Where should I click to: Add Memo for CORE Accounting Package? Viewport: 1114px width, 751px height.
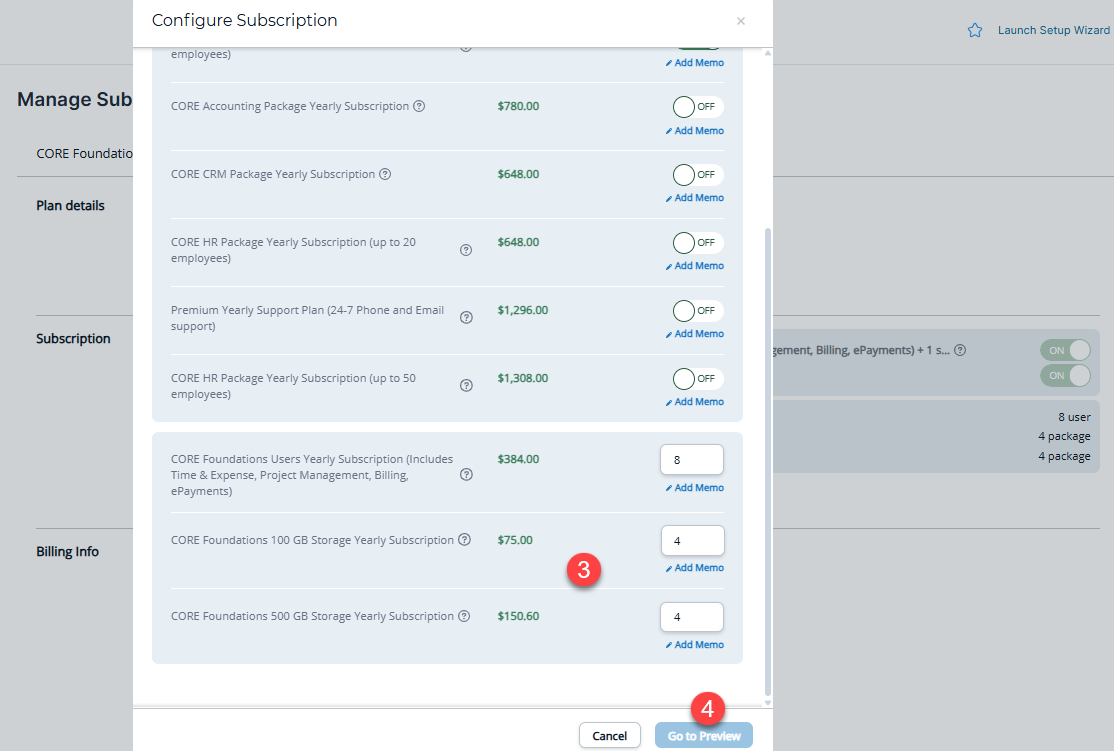click(695, 131)
